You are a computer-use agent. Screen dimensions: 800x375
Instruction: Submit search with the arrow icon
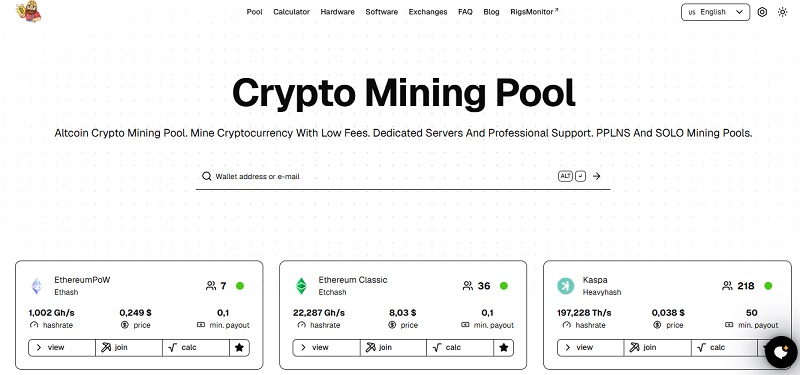(x=596, y=176)
